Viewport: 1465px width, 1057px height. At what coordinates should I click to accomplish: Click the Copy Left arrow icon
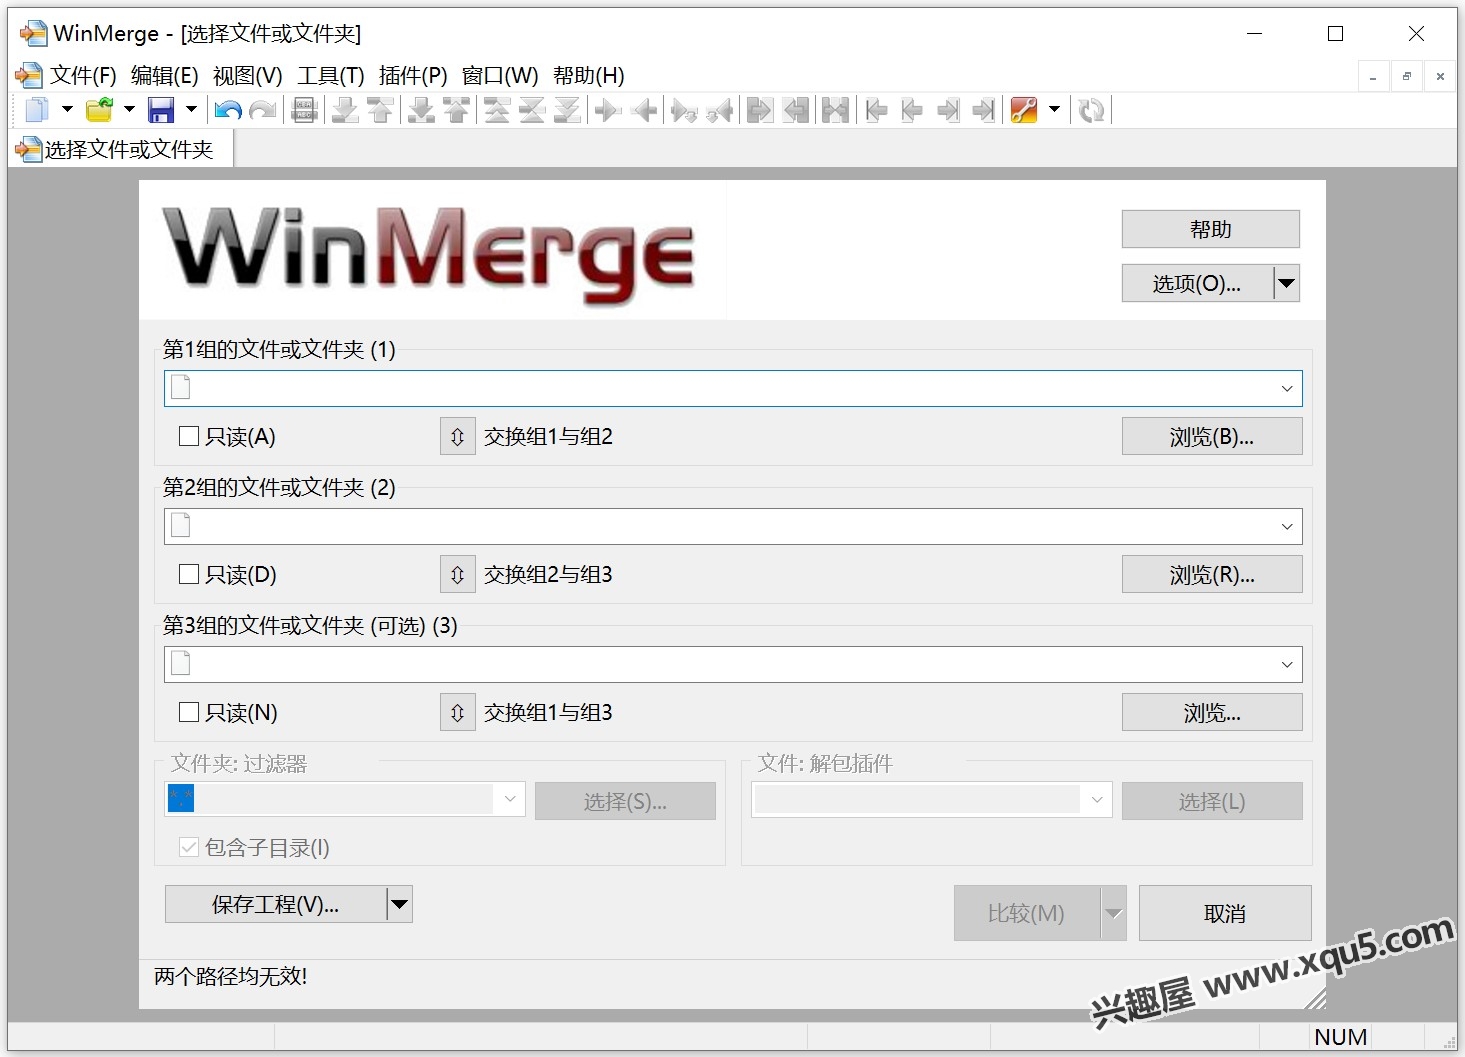(x=644, y=110)
